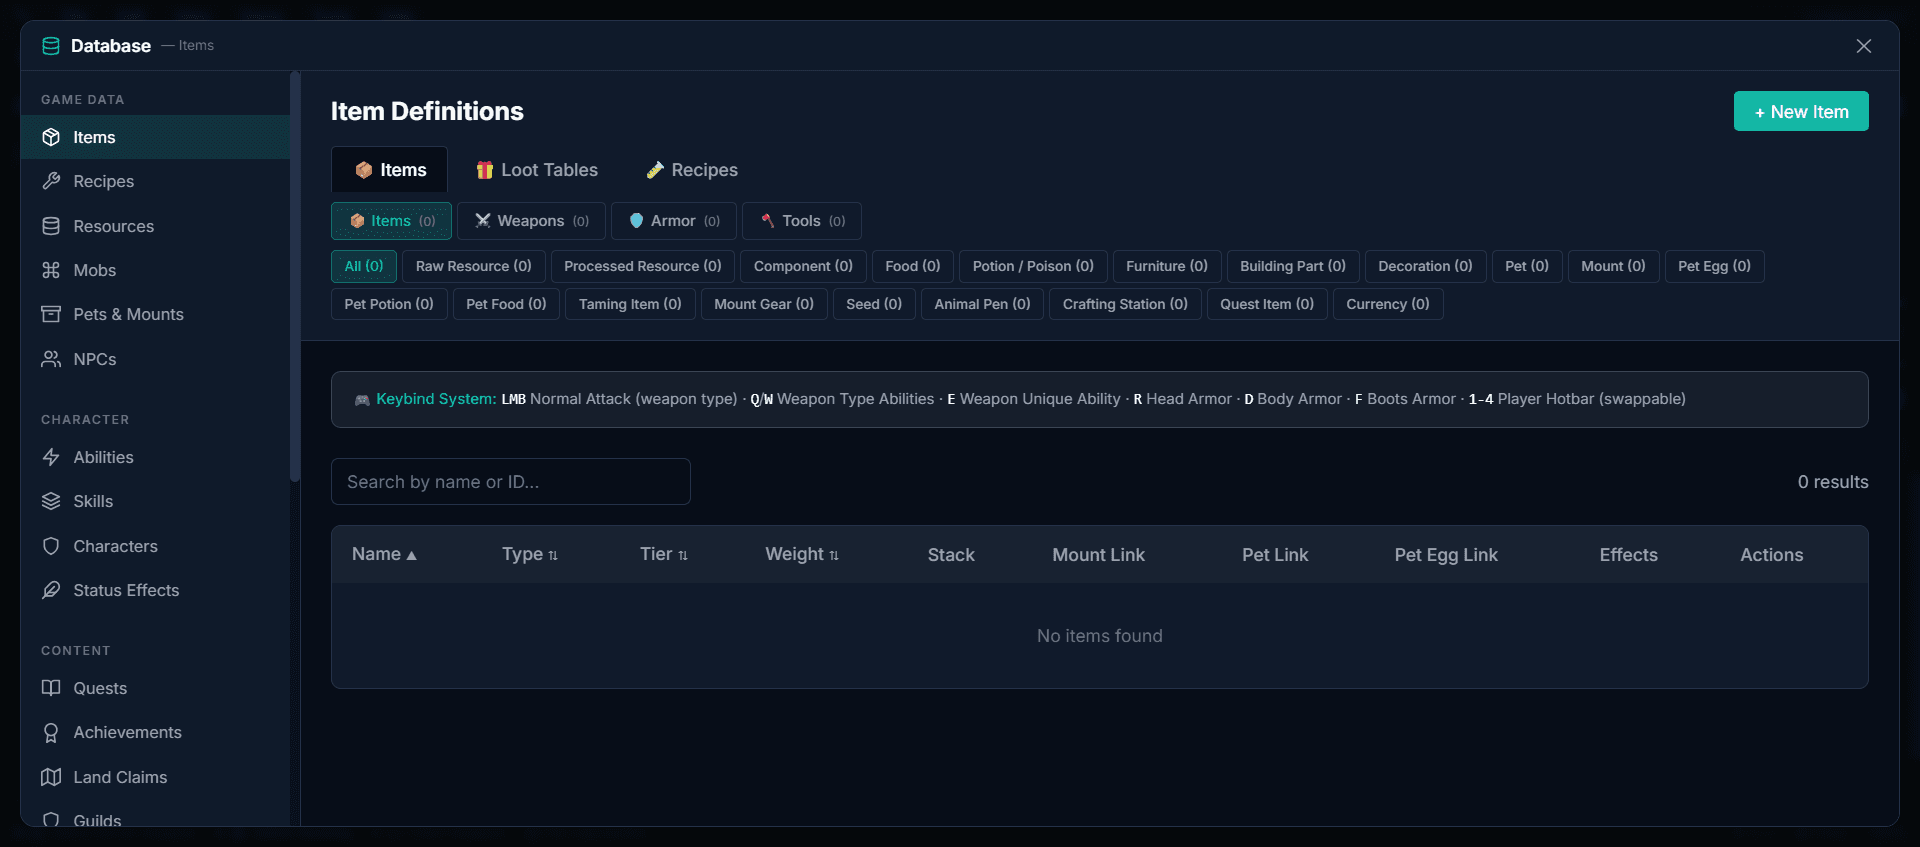
Task: Filter by Furniture (0)
Action: (x=1167, y=266)
